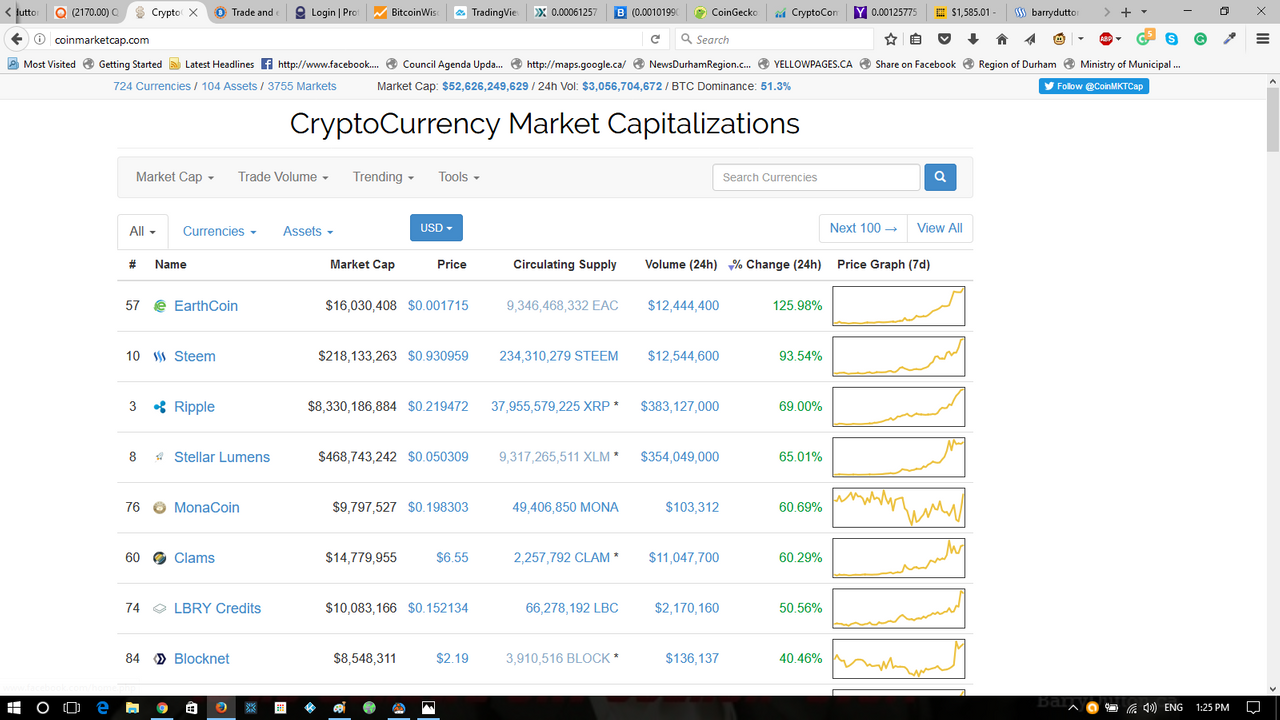Click the Clams logo icon
The width and height of the screenshot is (1280, 720).
(160, 558)
